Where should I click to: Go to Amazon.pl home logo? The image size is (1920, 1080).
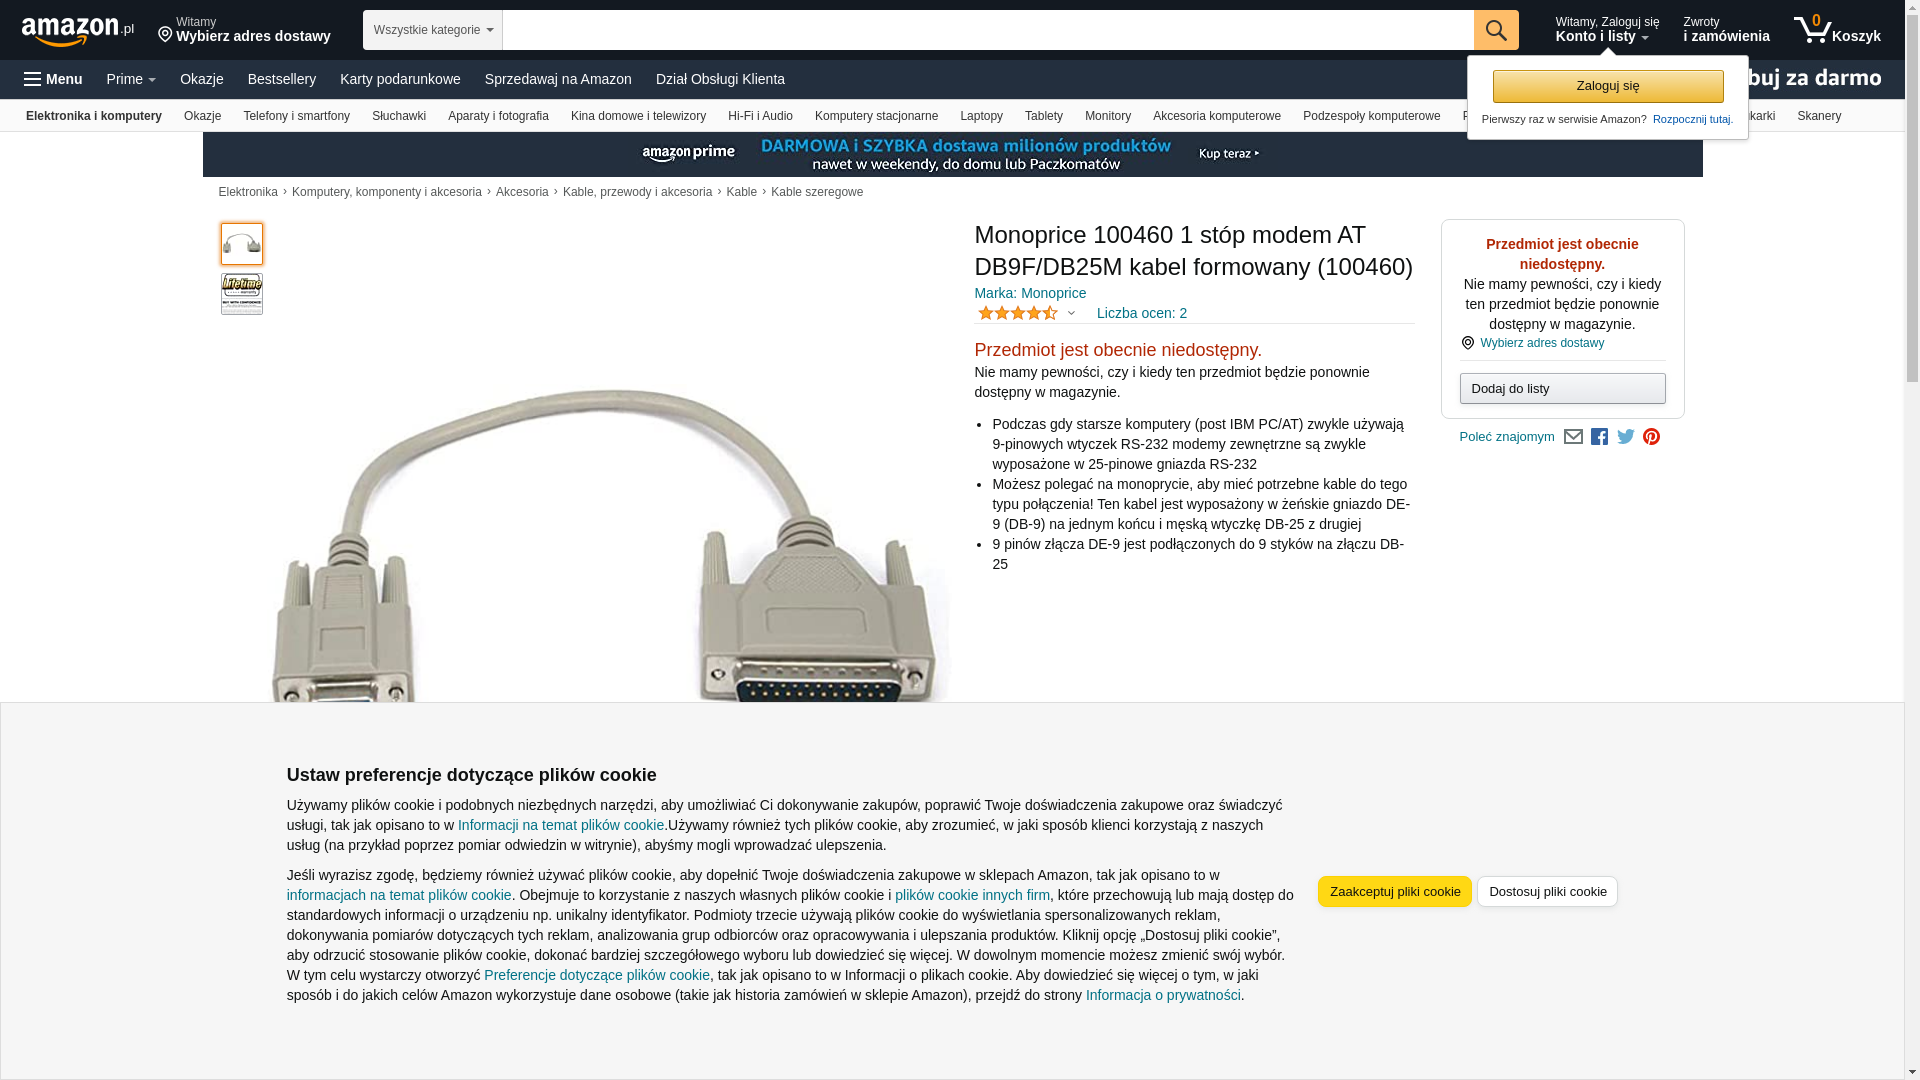point(78,31)
